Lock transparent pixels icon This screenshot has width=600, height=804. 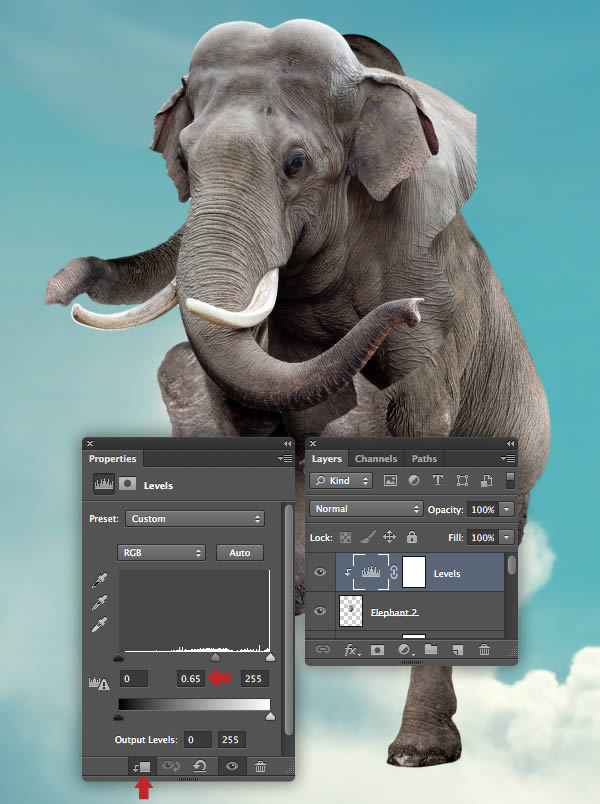point(346,537)
